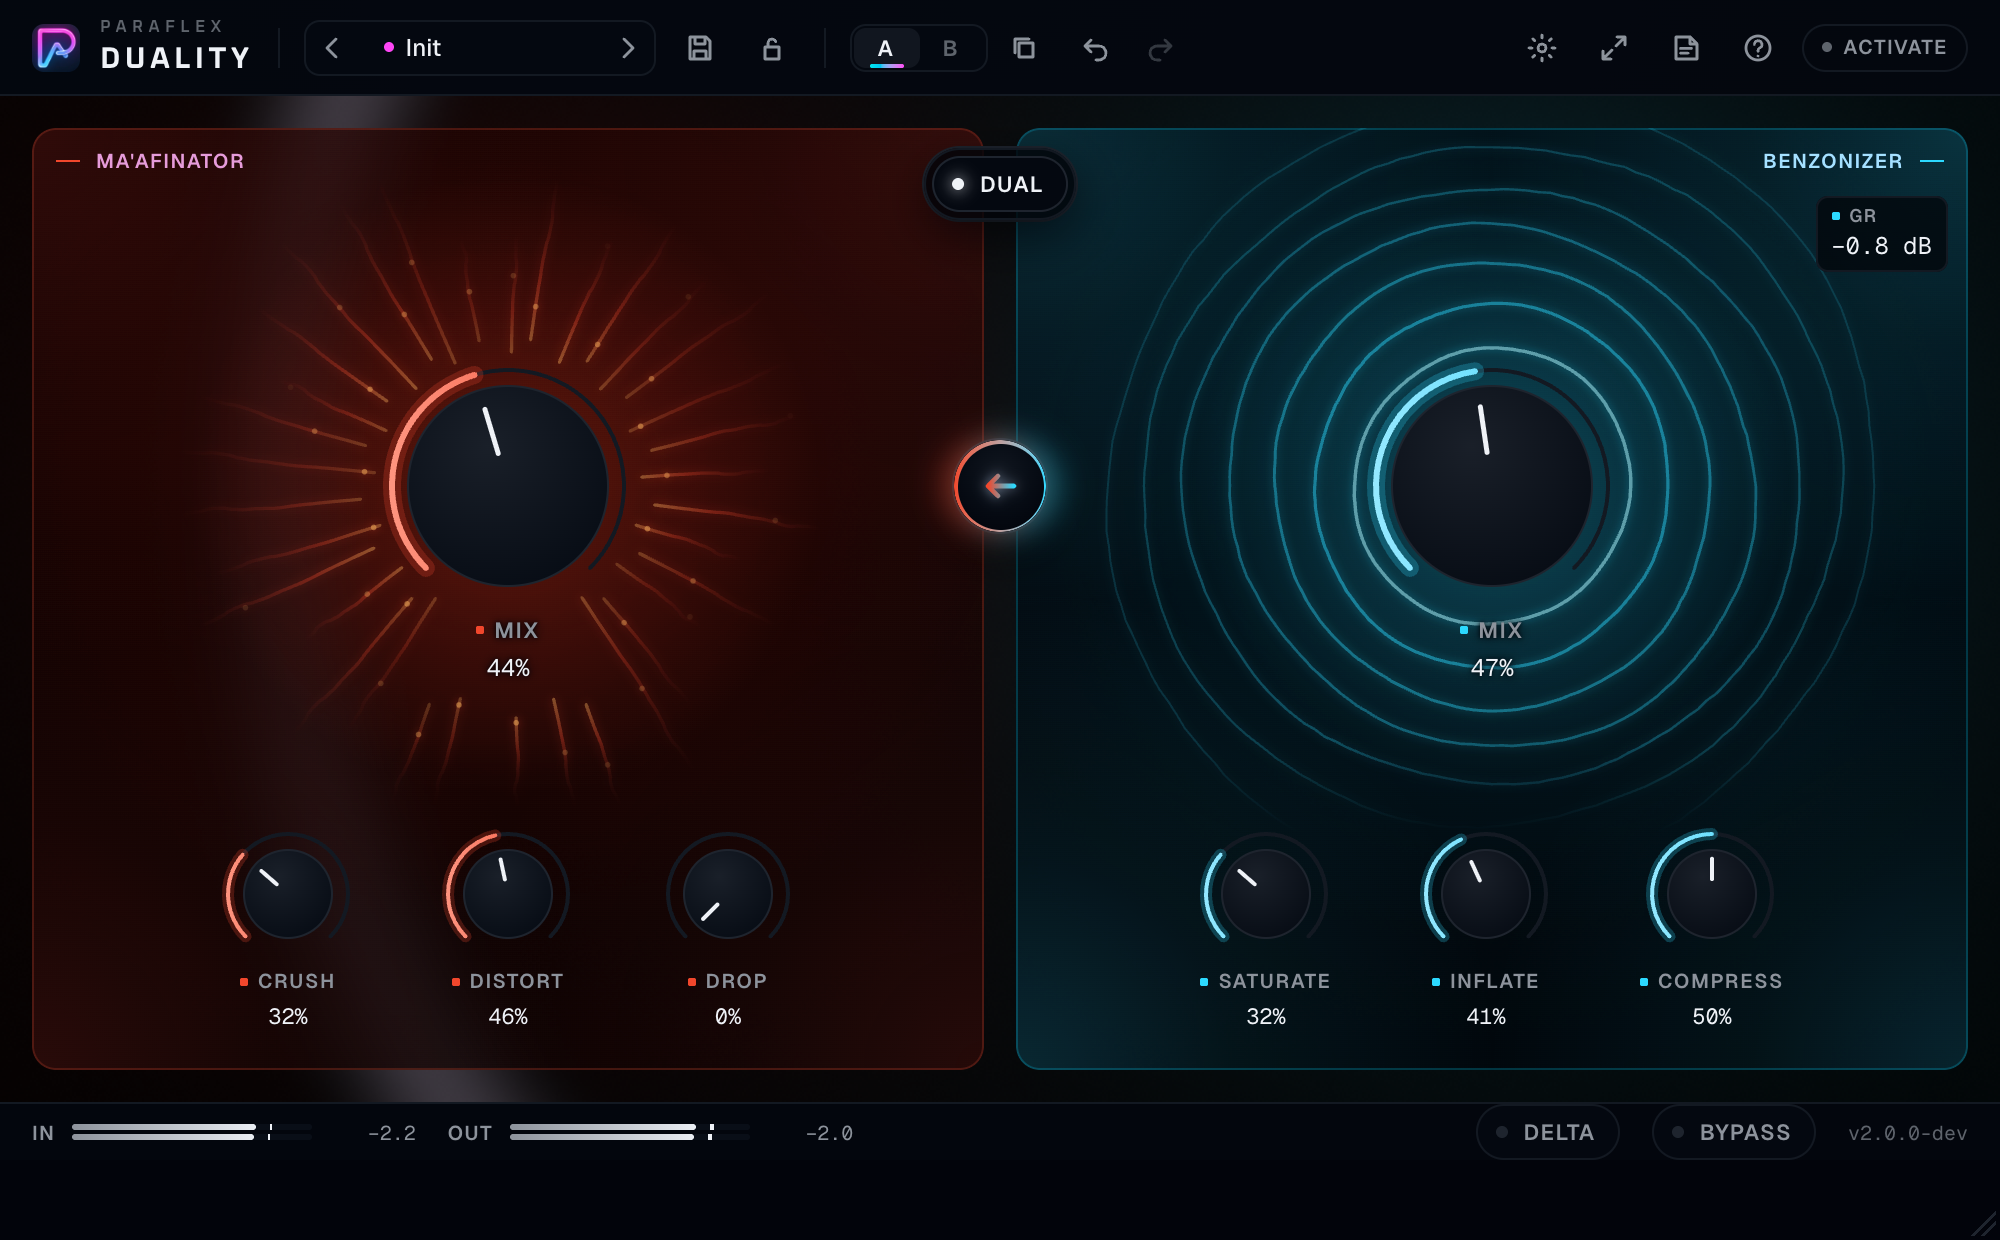2000x1240 pixels.
Task: Click the Benzonizer large MIX knob
Action: pos(1492,486)
